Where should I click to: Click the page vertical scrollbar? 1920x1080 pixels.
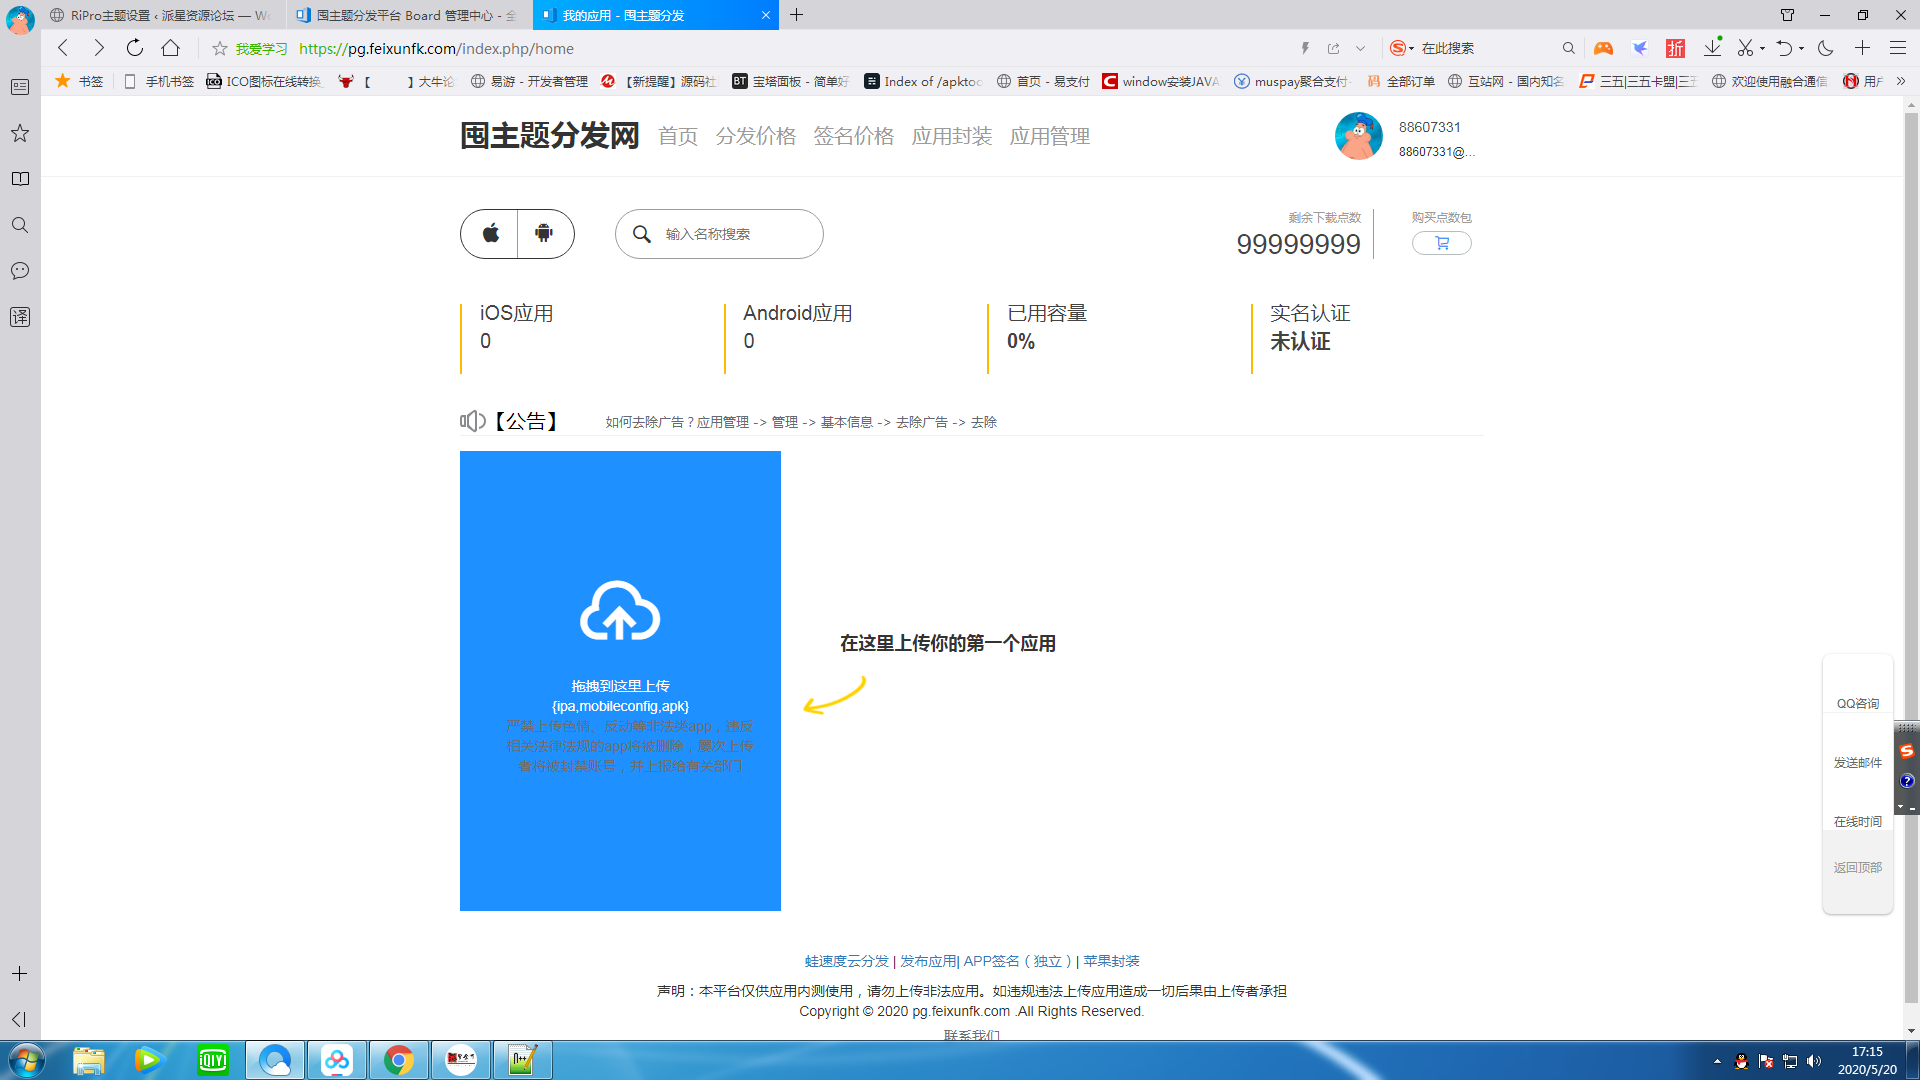[x=1911, y=560]
